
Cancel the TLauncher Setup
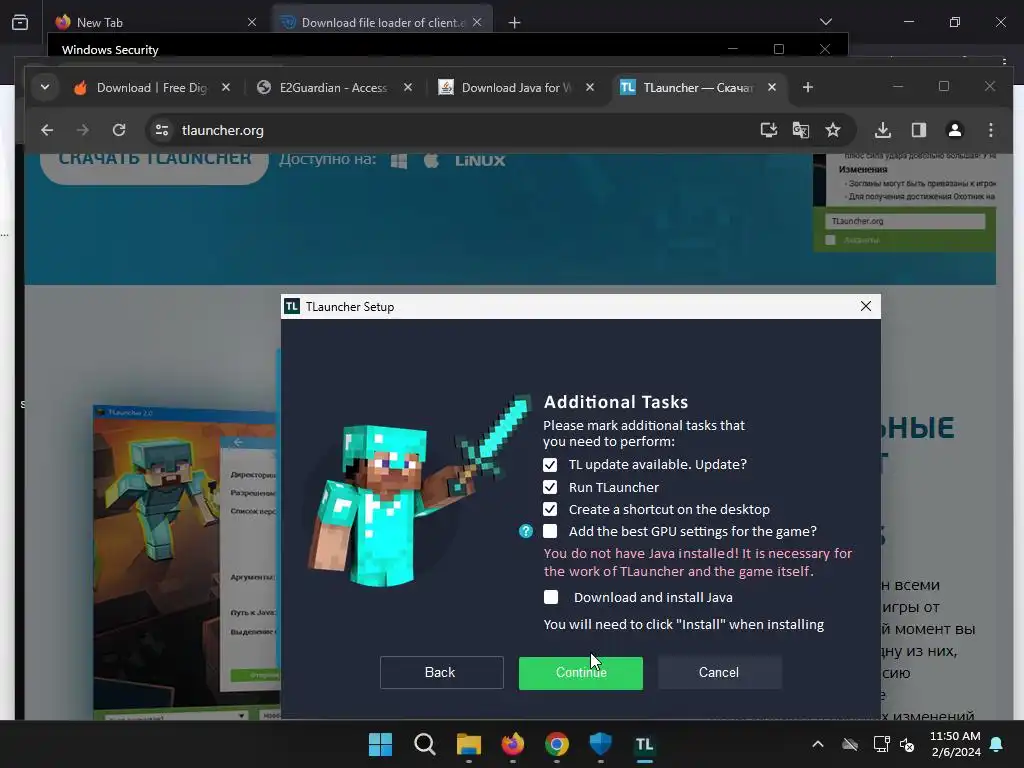click(x=719, y=673)
